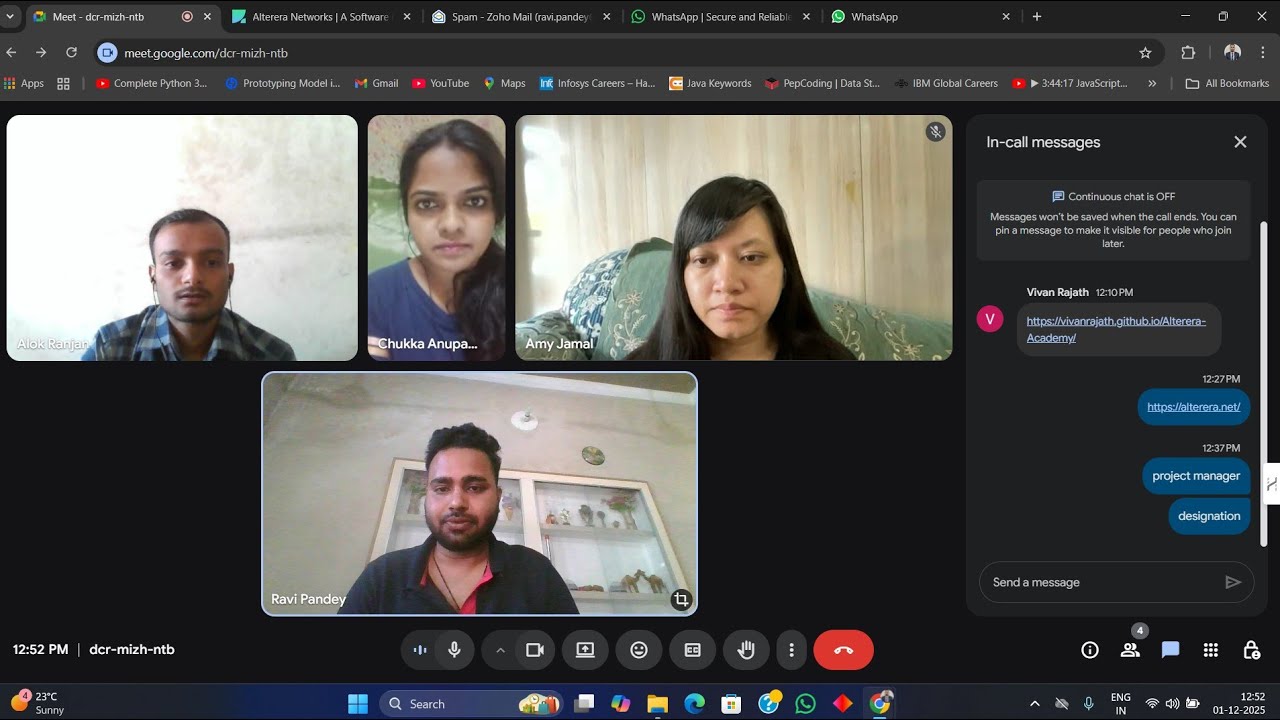Open the Maps bookmark
The height and width of the screenshot is (720, 1280).
click(x=505, y=83)
